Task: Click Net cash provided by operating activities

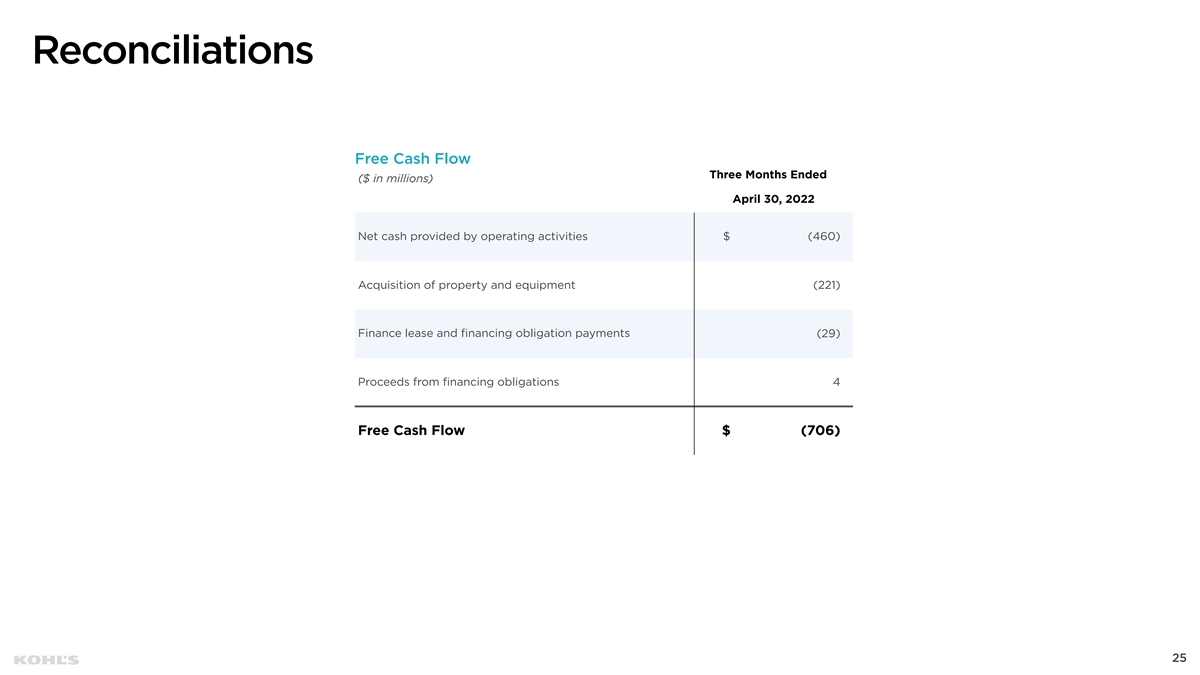Action: pos(472,236)
